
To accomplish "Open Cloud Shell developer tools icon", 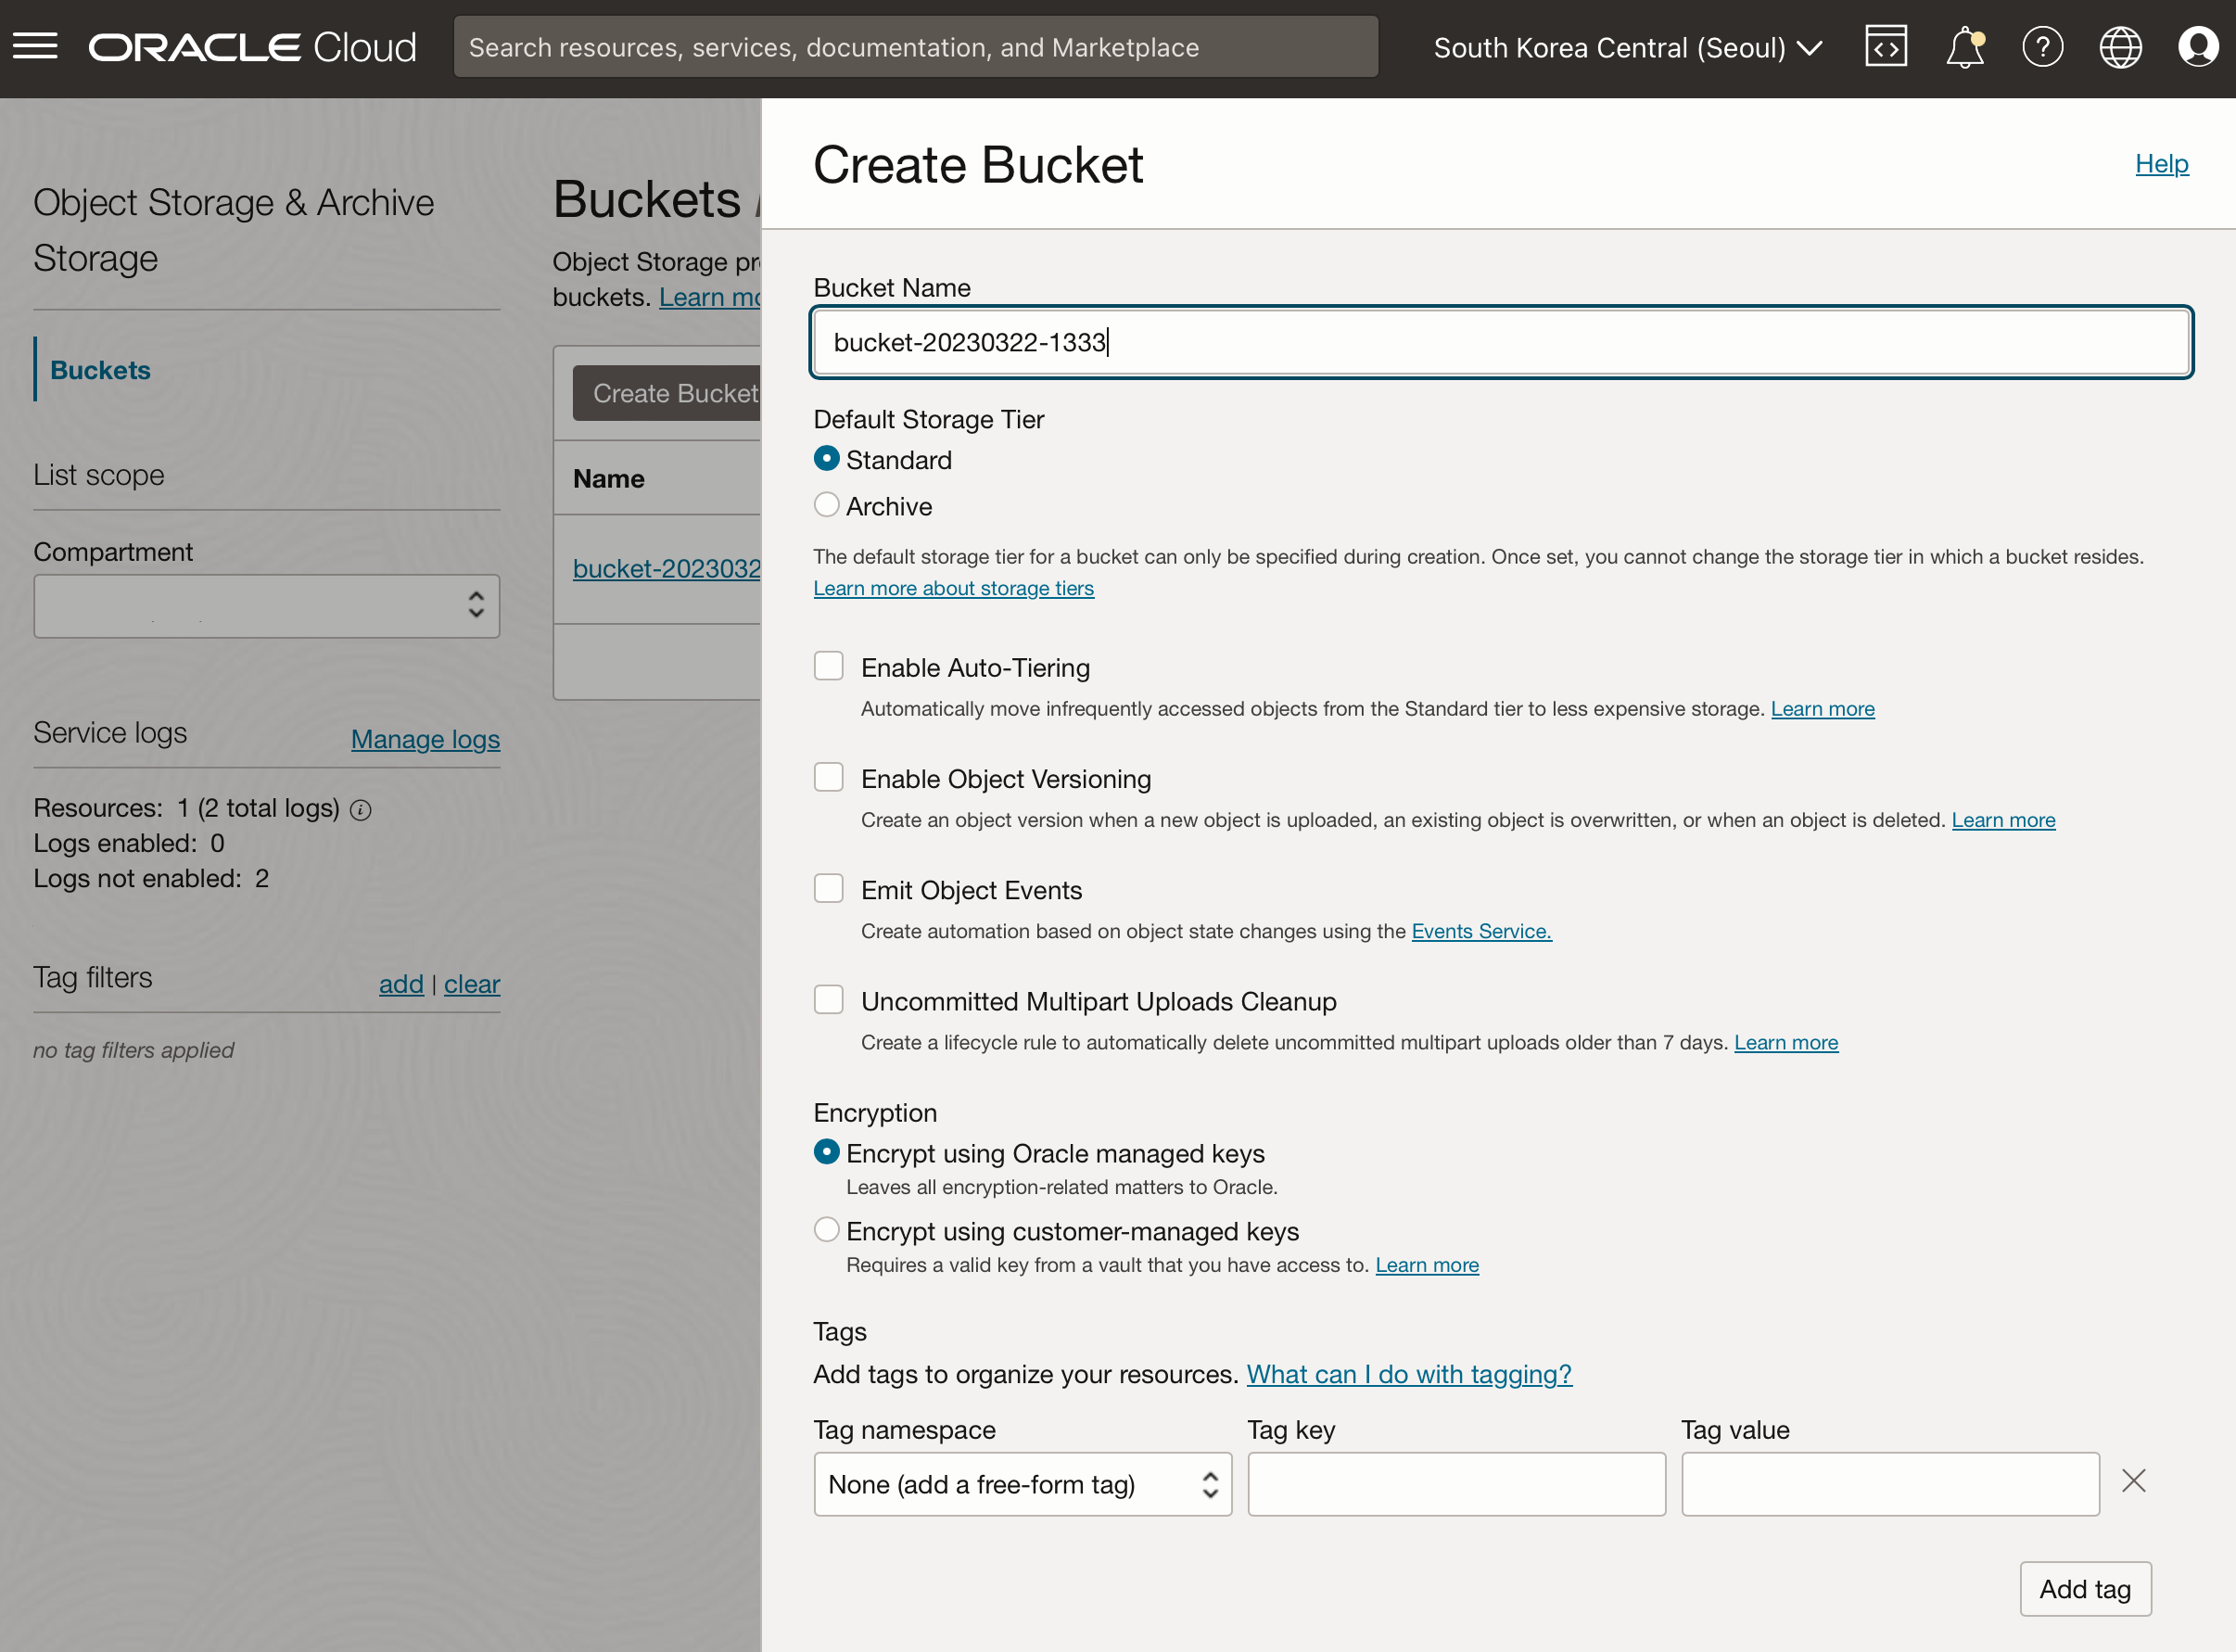I will [1885, 47].
